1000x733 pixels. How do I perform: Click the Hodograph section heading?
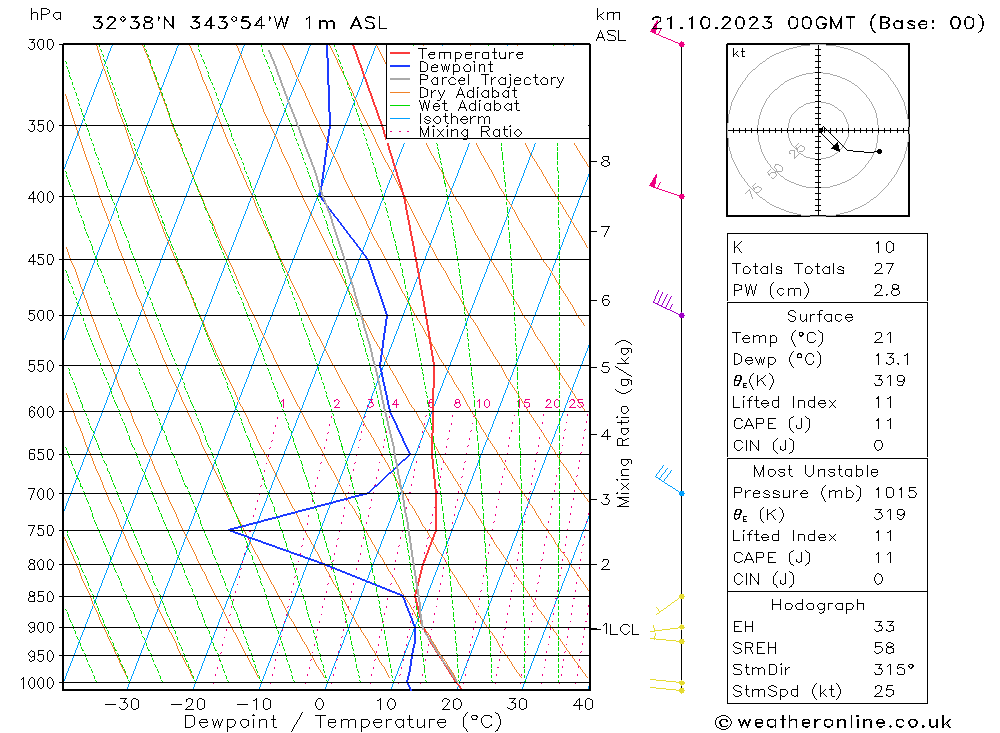818,605
